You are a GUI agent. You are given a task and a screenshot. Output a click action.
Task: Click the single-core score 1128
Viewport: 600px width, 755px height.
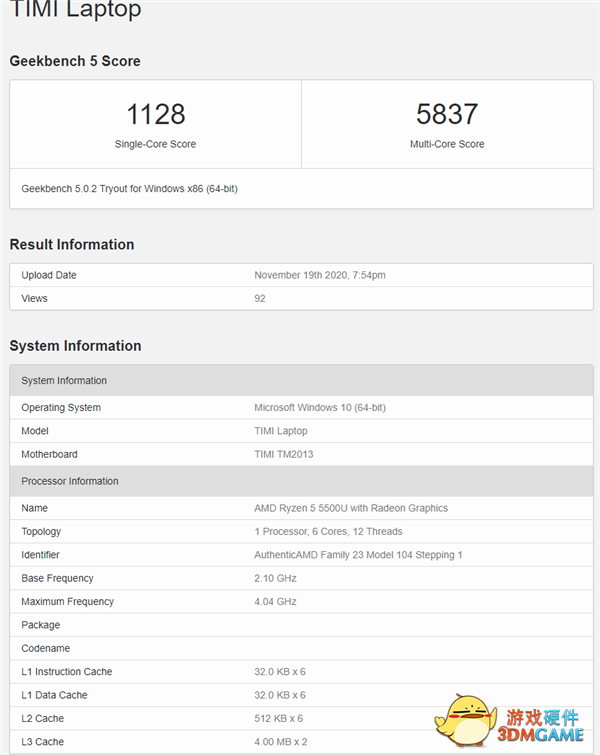156,114
